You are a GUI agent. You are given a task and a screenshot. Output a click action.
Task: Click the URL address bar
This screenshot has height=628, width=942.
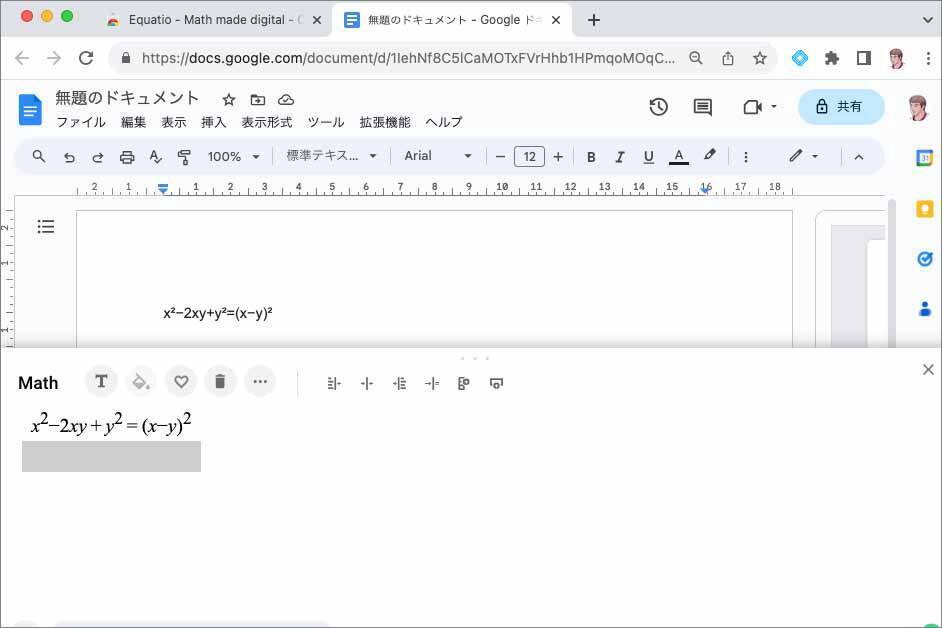407,58
